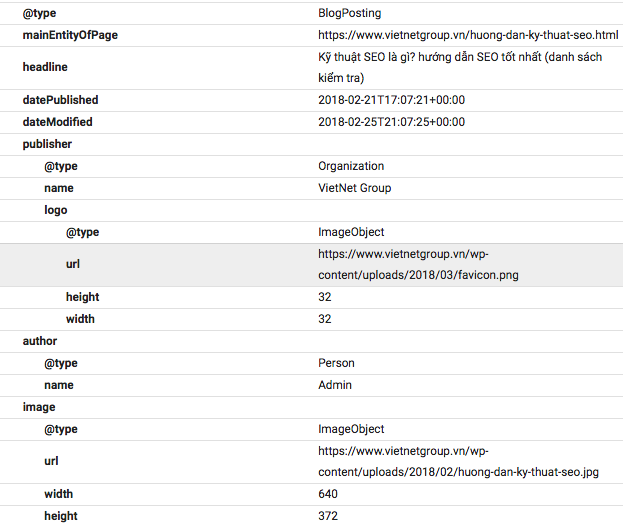Select the highlighted logo url label
The height and width of the screenshot is (527, 623).
coord(73,264)
